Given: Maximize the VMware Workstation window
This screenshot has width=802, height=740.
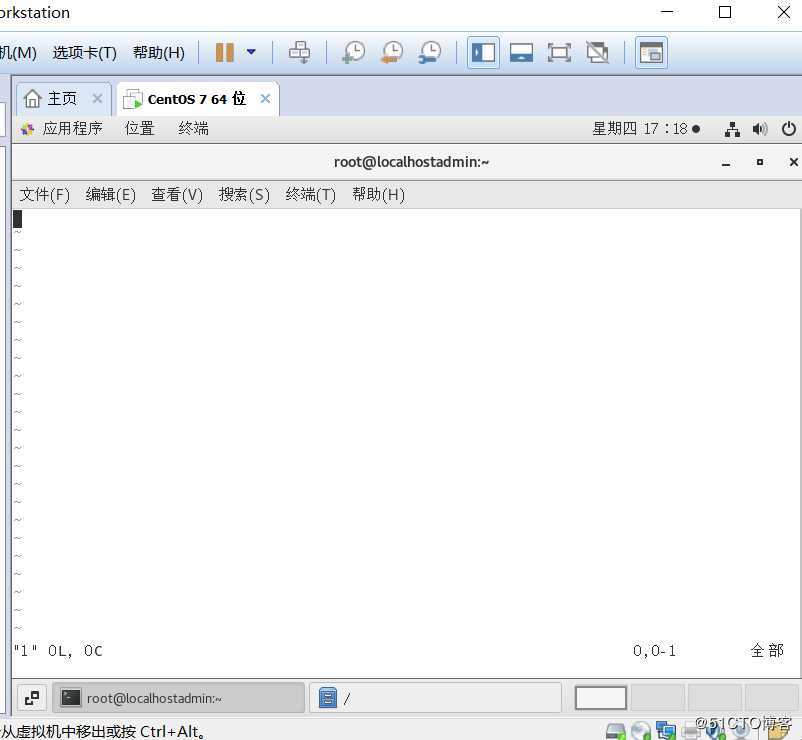Looking at the screenshot, I should coord(725,11).
